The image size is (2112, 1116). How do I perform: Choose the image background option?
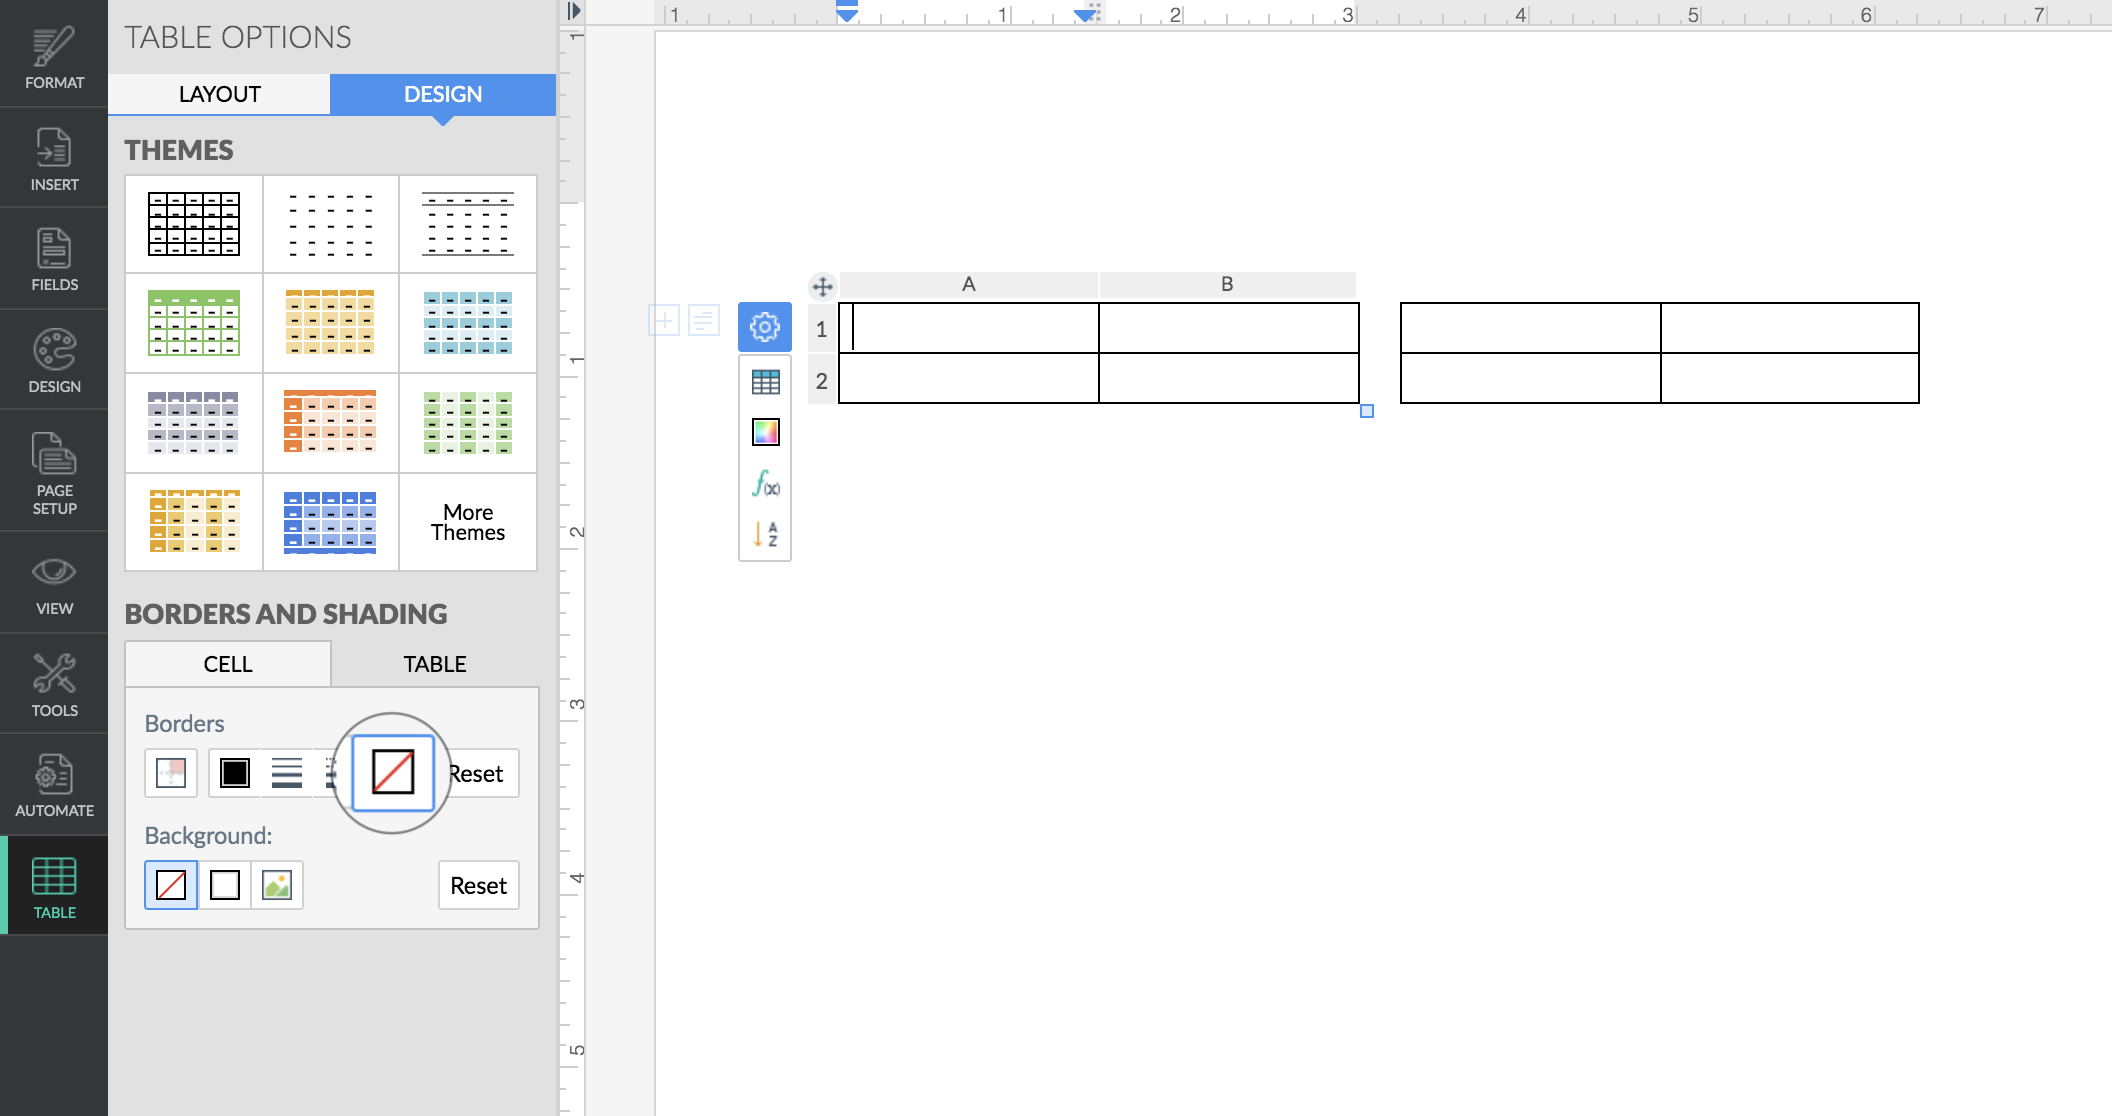[277, 885]
